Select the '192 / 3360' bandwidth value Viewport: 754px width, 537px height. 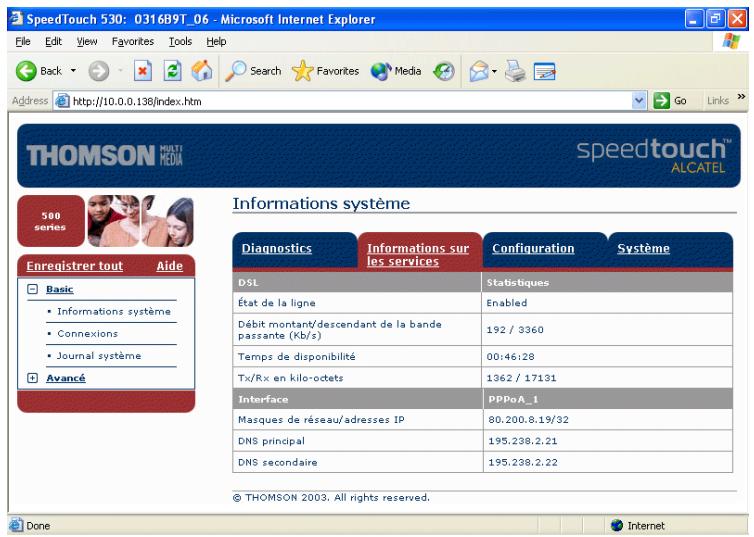(515, 329)
